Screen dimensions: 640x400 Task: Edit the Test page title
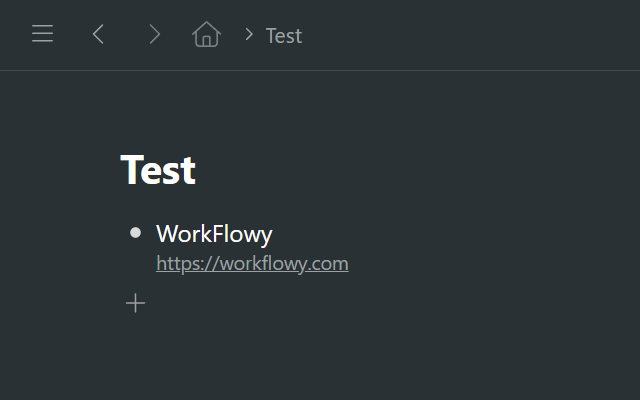[158, 170]
